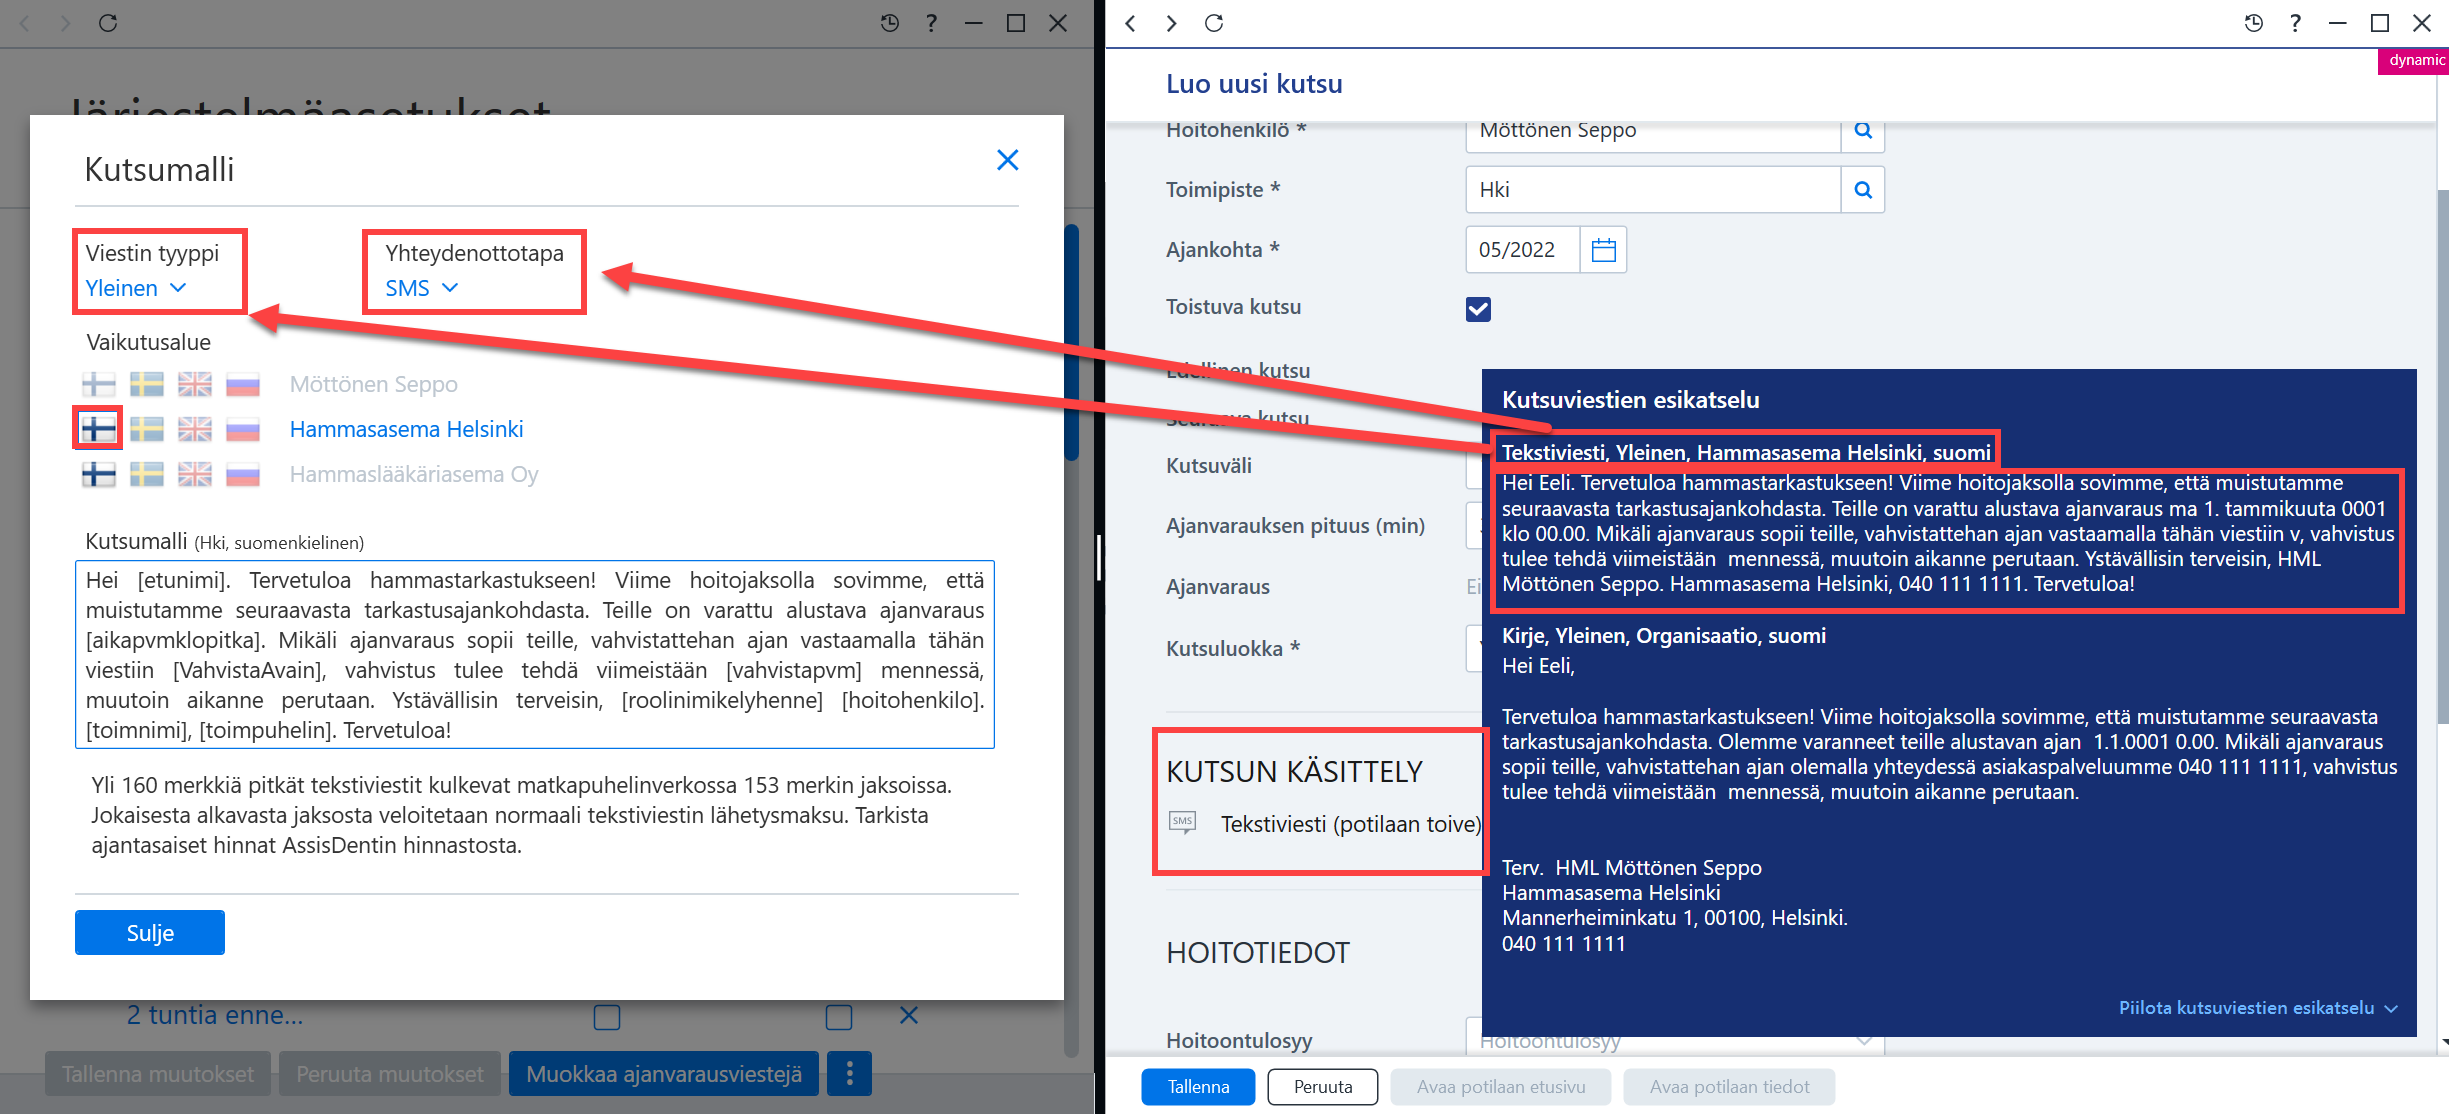Open history icon in left window title bar
2449x1114 pixels.
pos(890,23)
